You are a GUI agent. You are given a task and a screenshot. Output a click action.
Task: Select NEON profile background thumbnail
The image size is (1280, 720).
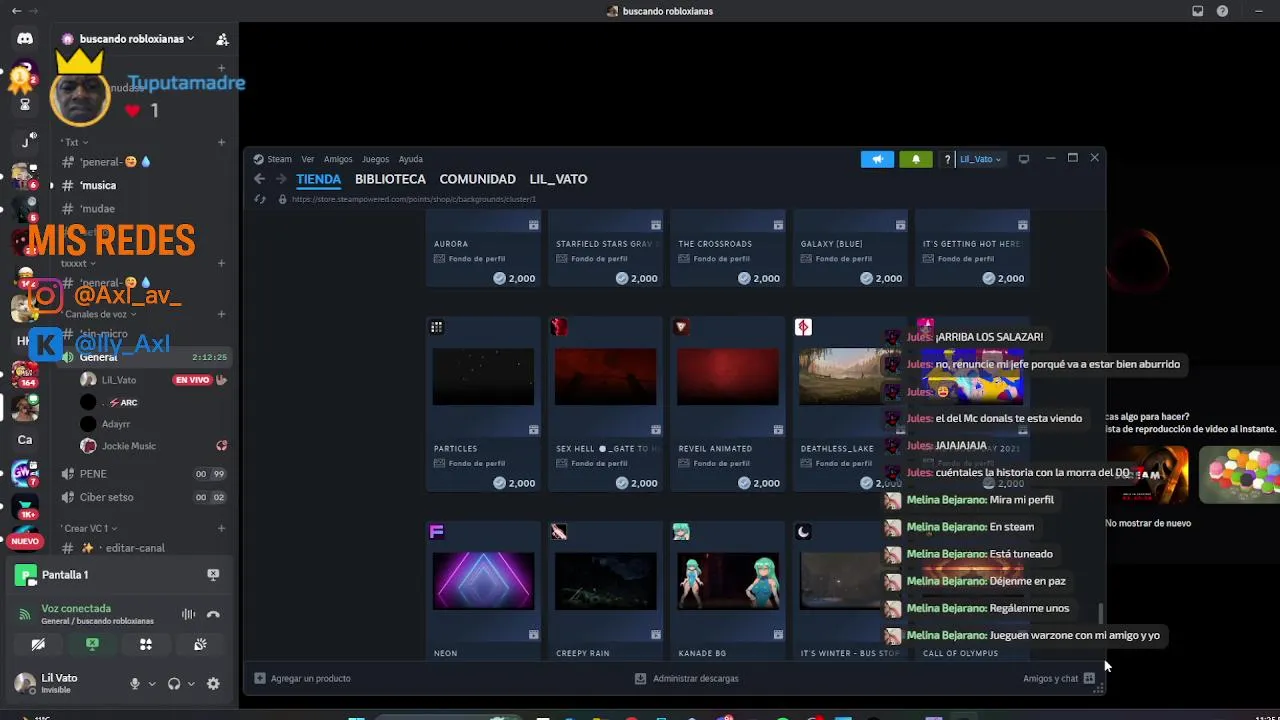[483, 580]
